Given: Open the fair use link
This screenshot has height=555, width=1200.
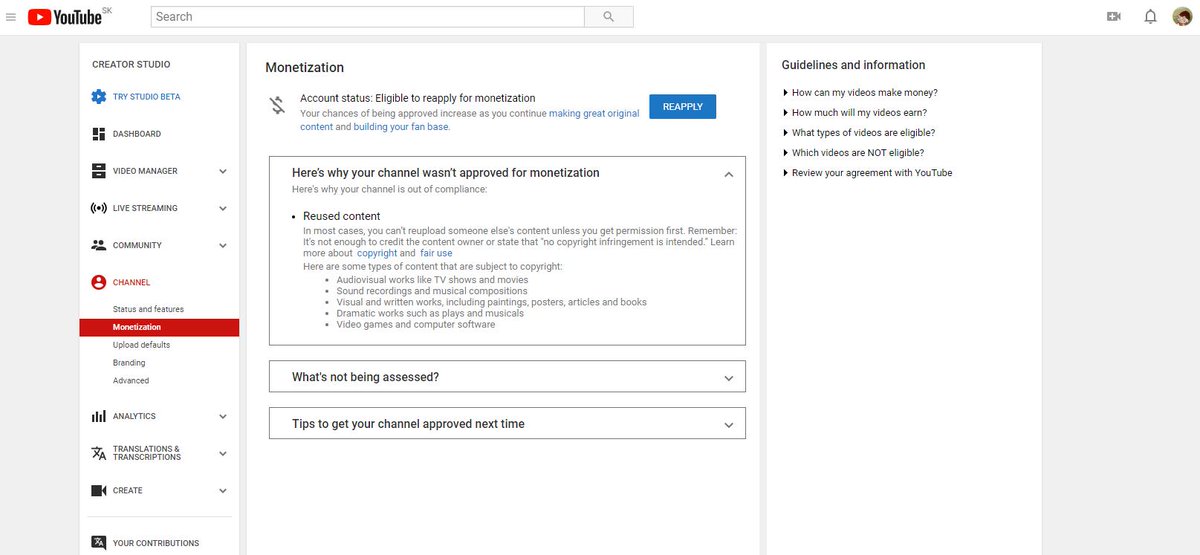Looking at the screenshot, I should [x=436, y=253].
